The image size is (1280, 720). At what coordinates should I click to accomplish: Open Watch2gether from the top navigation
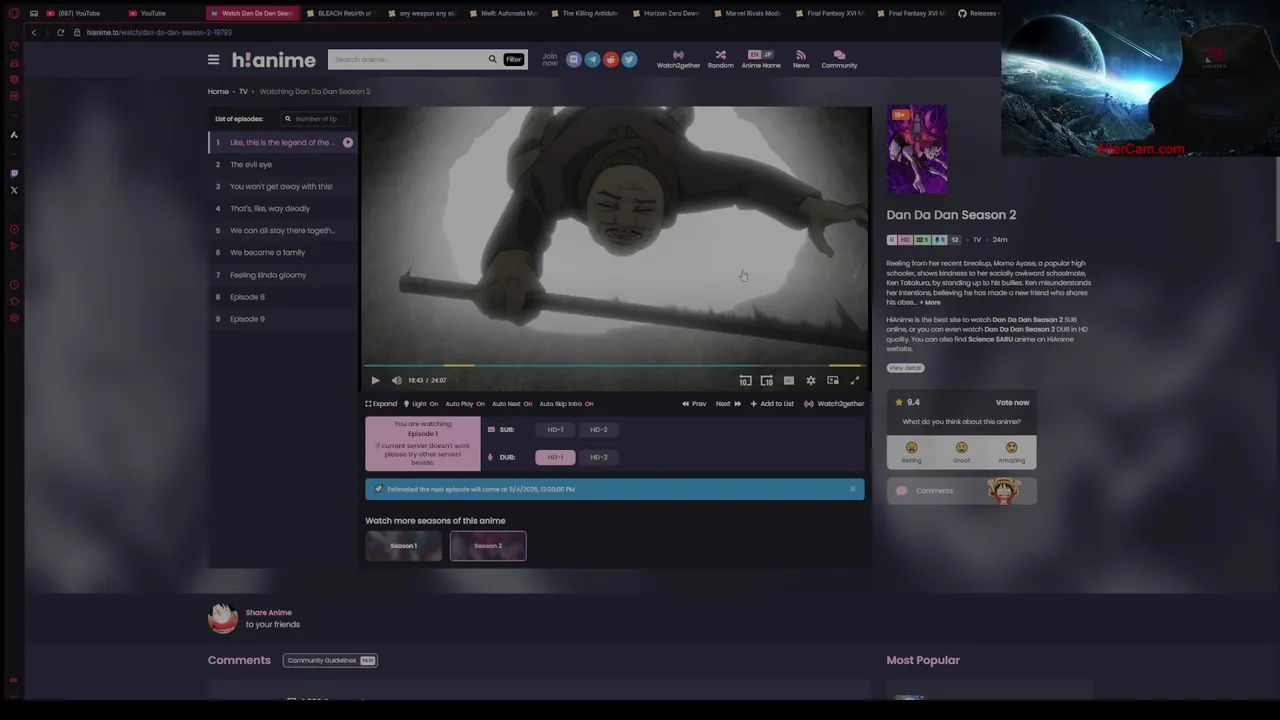[678, 59]
